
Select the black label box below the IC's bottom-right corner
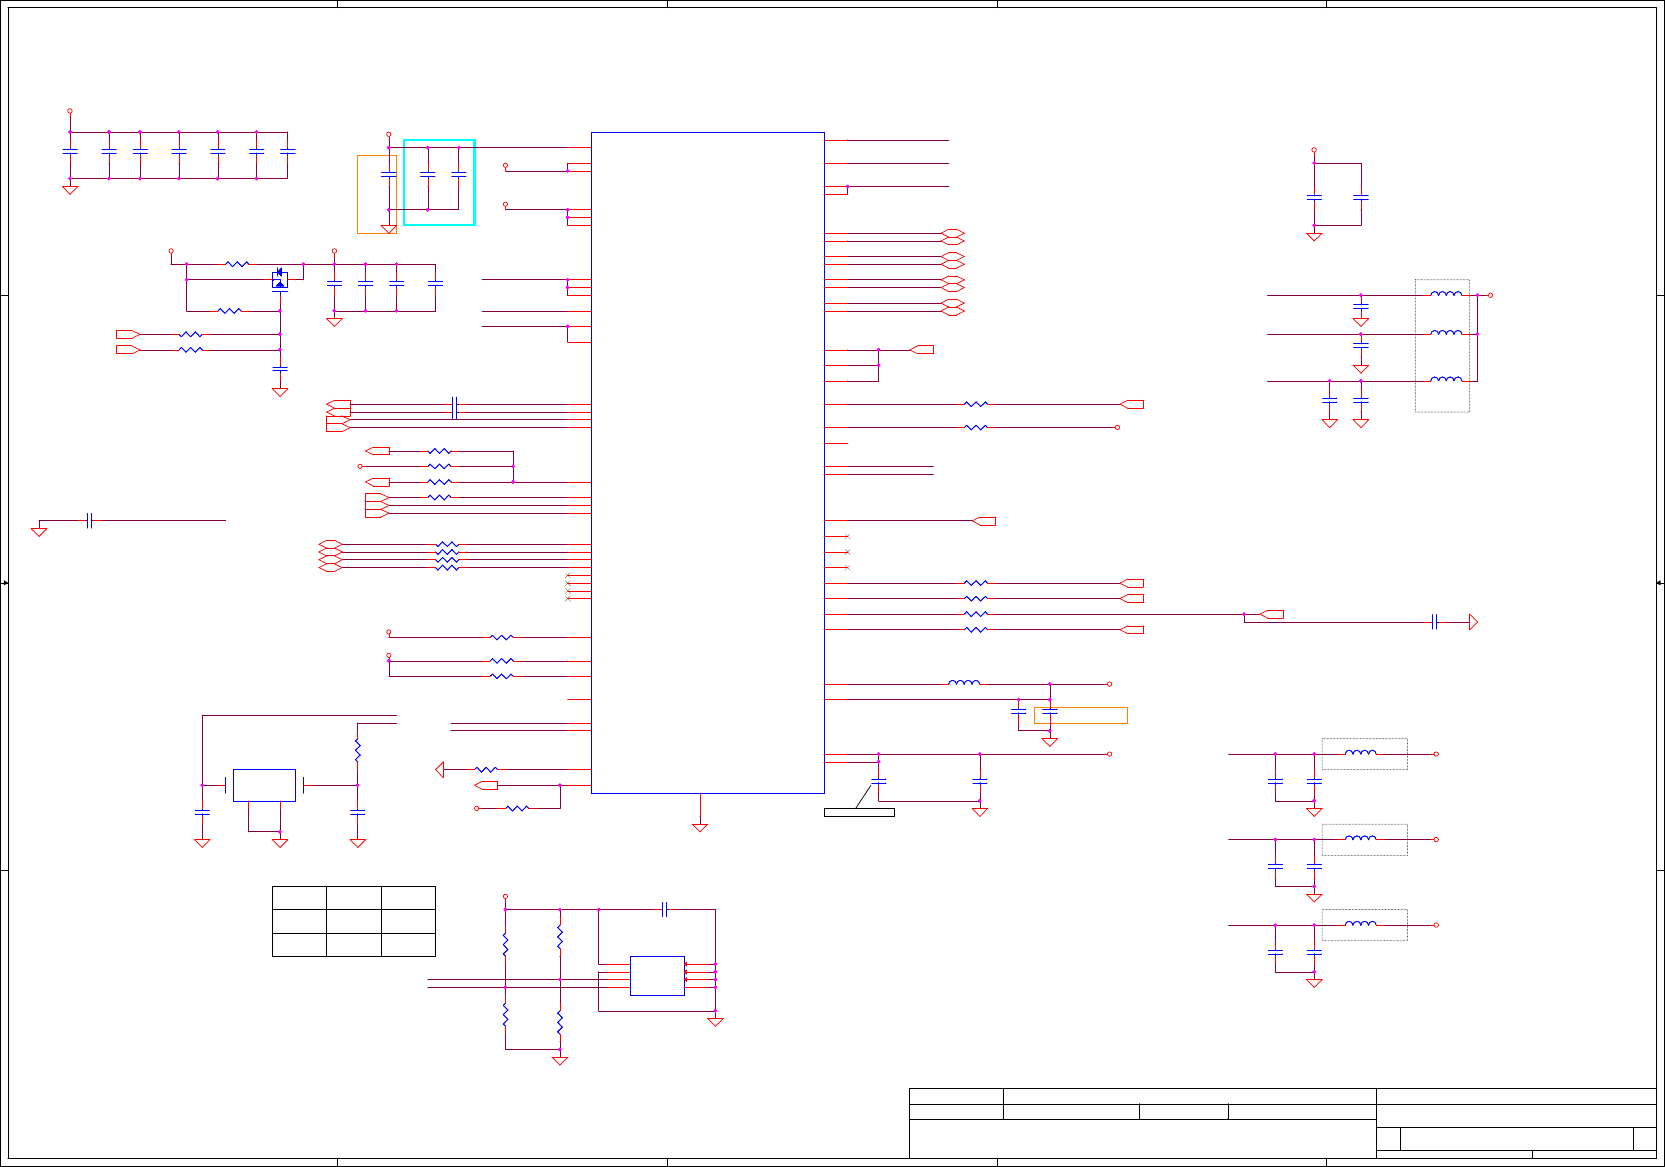[859, 812]
